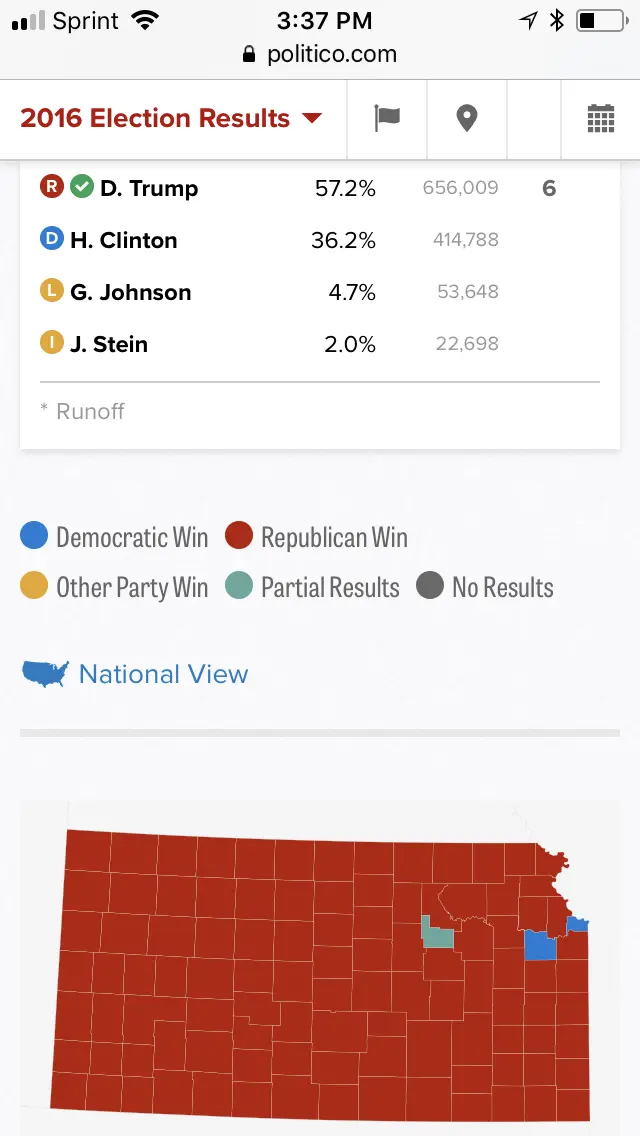Open the National View link
This screenshot has width=640, height=1136.
(x=163, y=674)
